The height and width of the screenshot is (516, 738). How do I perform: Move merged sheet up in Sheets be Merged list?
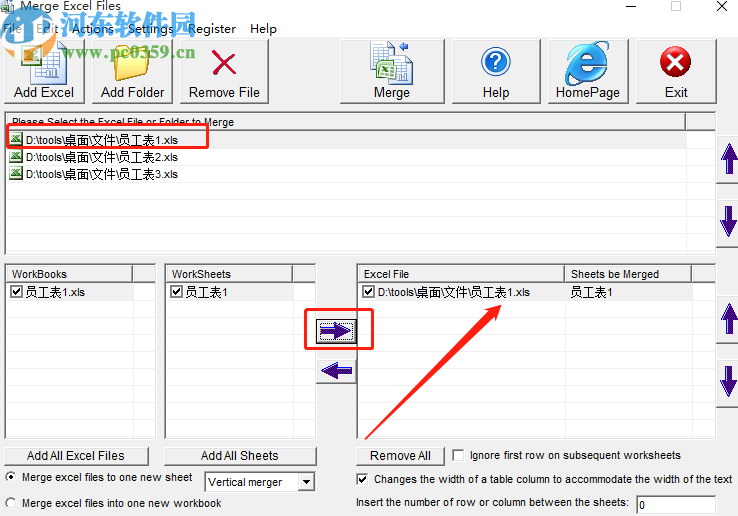tap(728, 319)
